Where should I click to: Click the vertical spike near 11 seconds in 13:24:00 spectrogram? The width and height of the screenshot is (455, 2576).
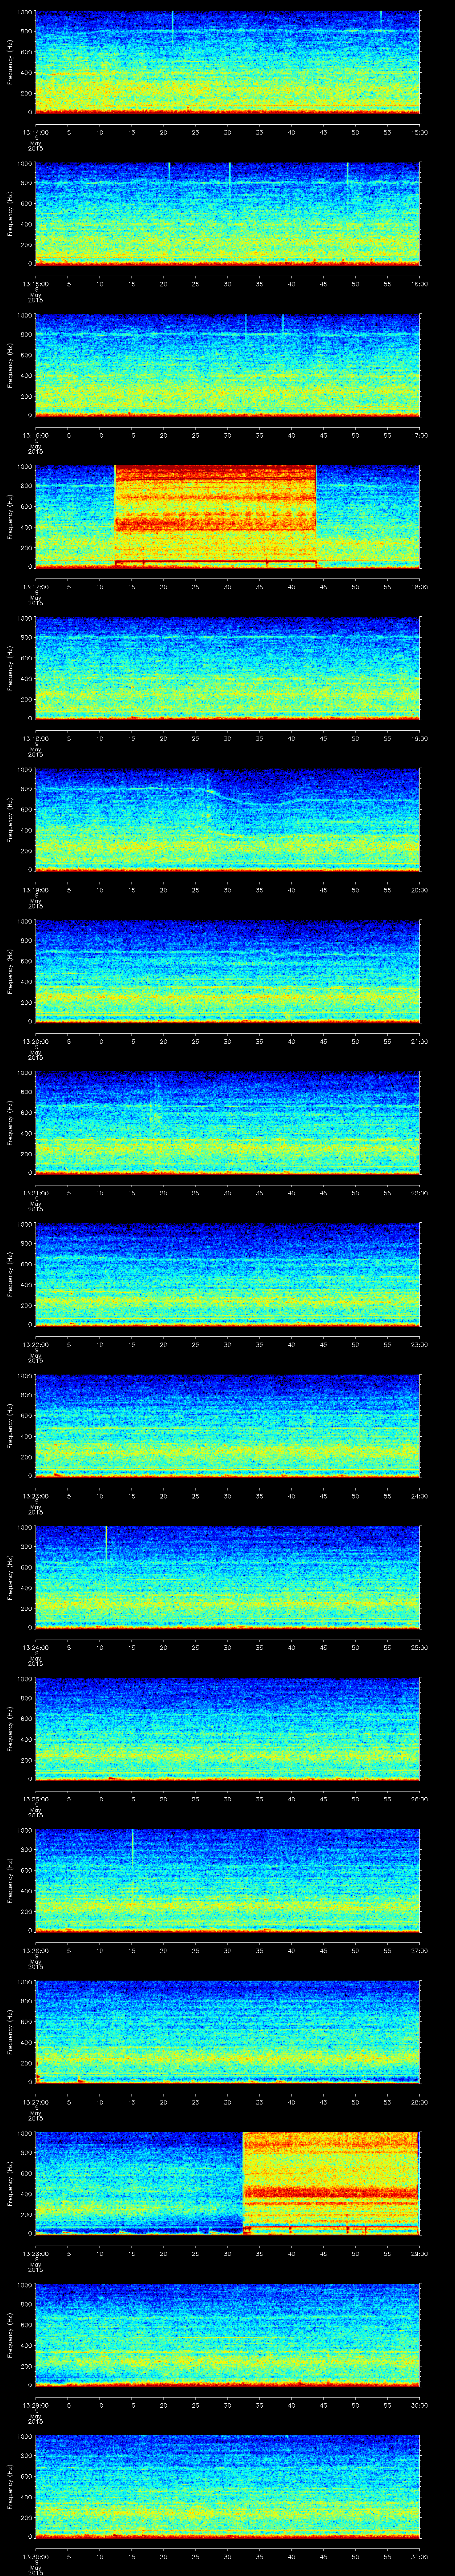coord(106,1560)
